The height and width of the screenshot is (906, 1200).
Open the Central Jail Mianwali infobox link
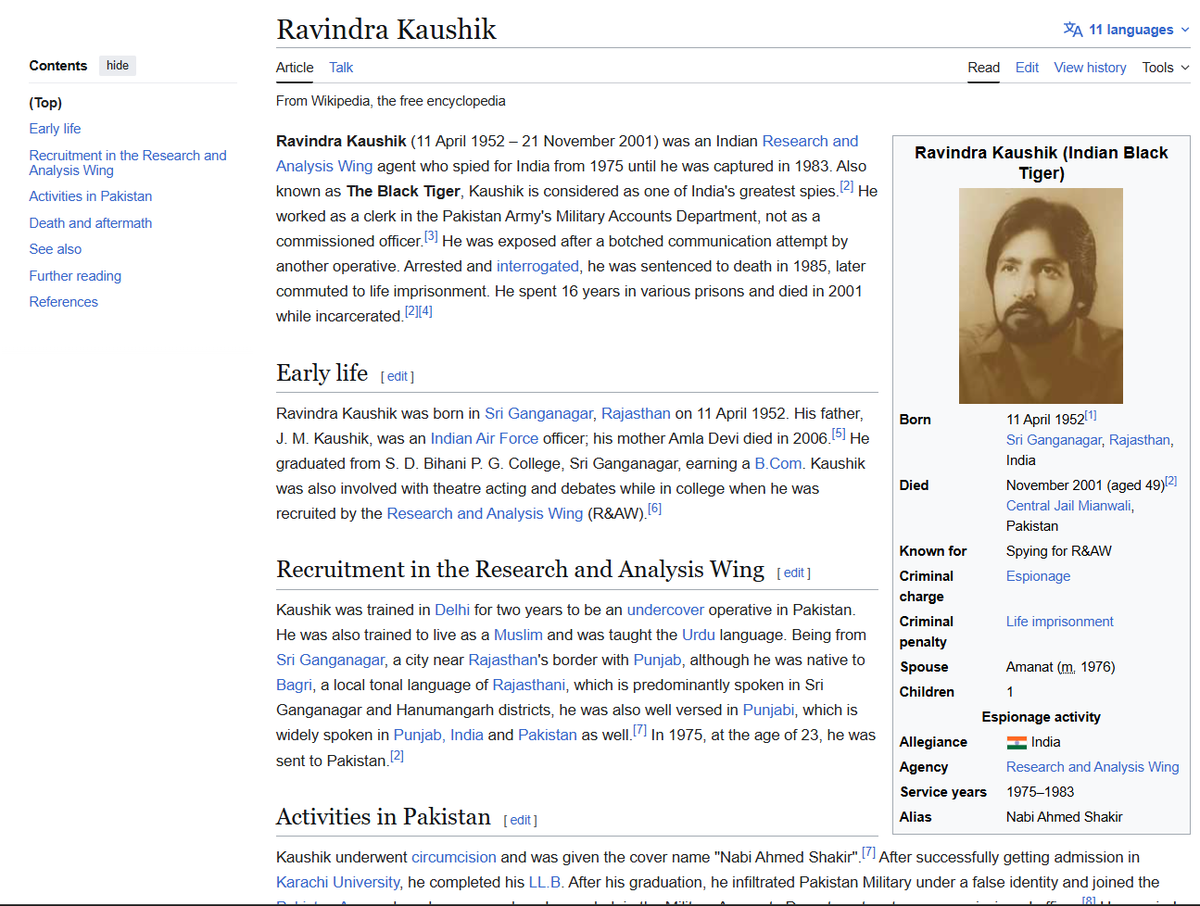pos(1069,506)
